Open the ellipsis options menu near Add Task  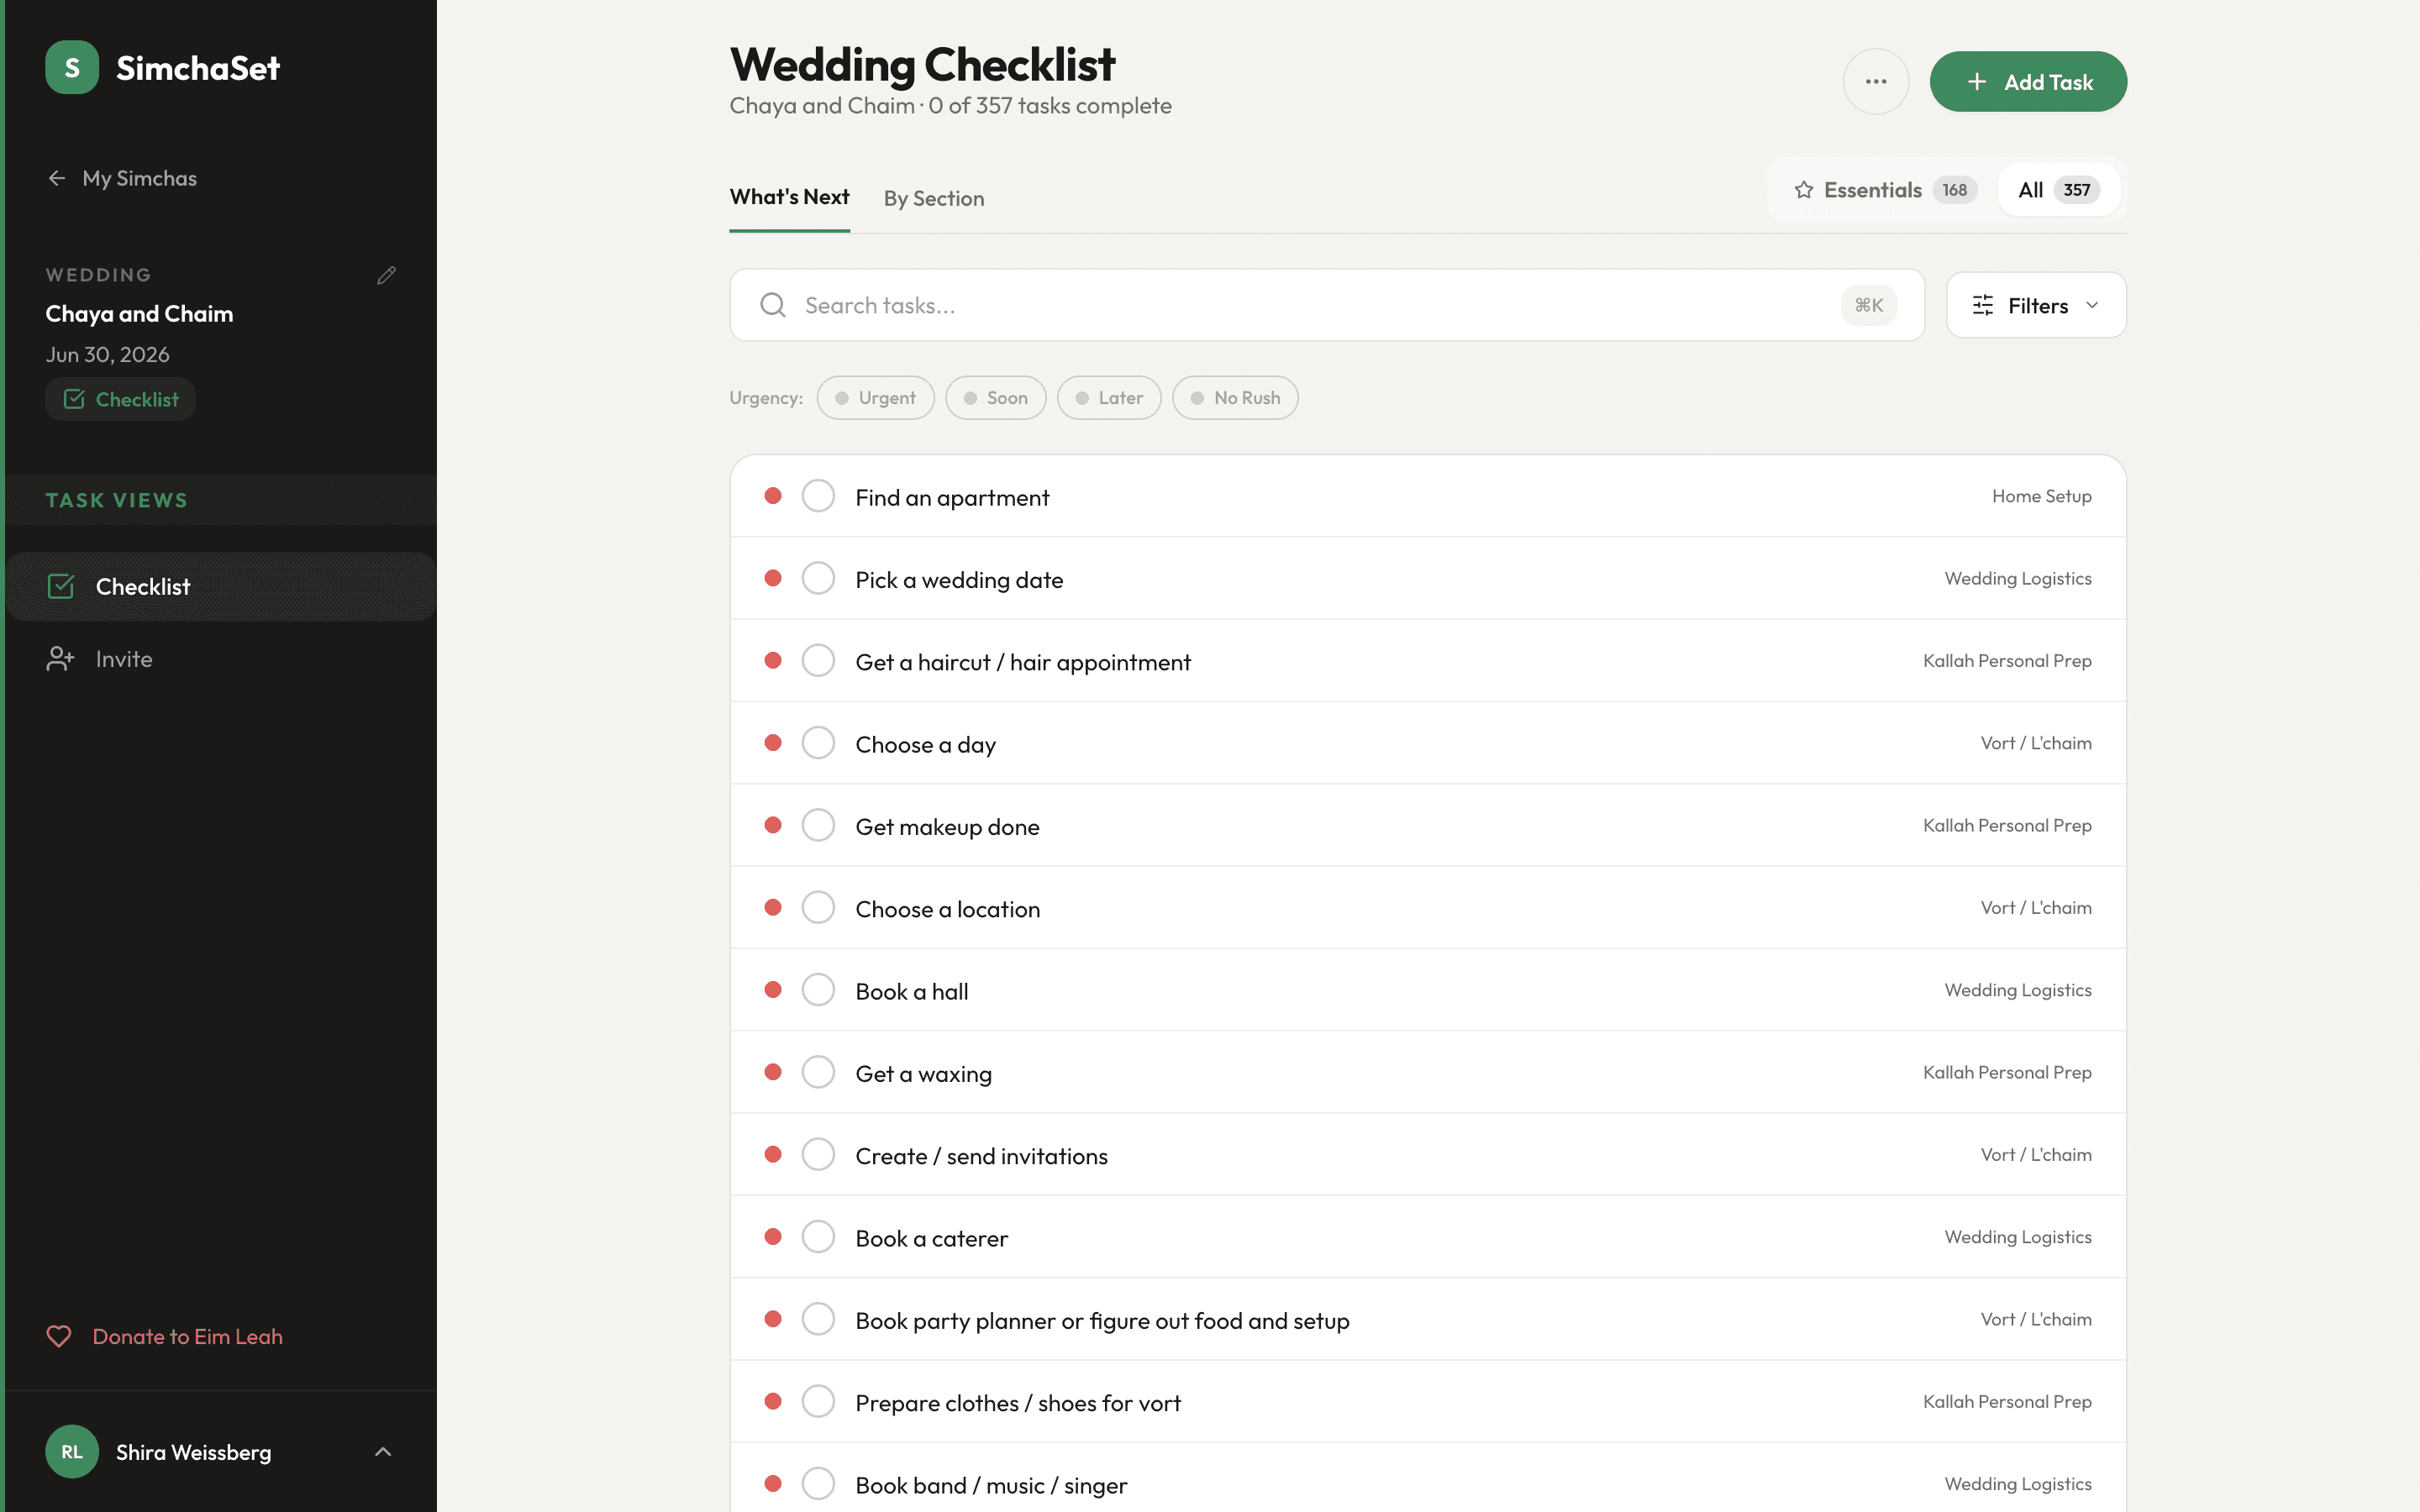[1876, 81]
